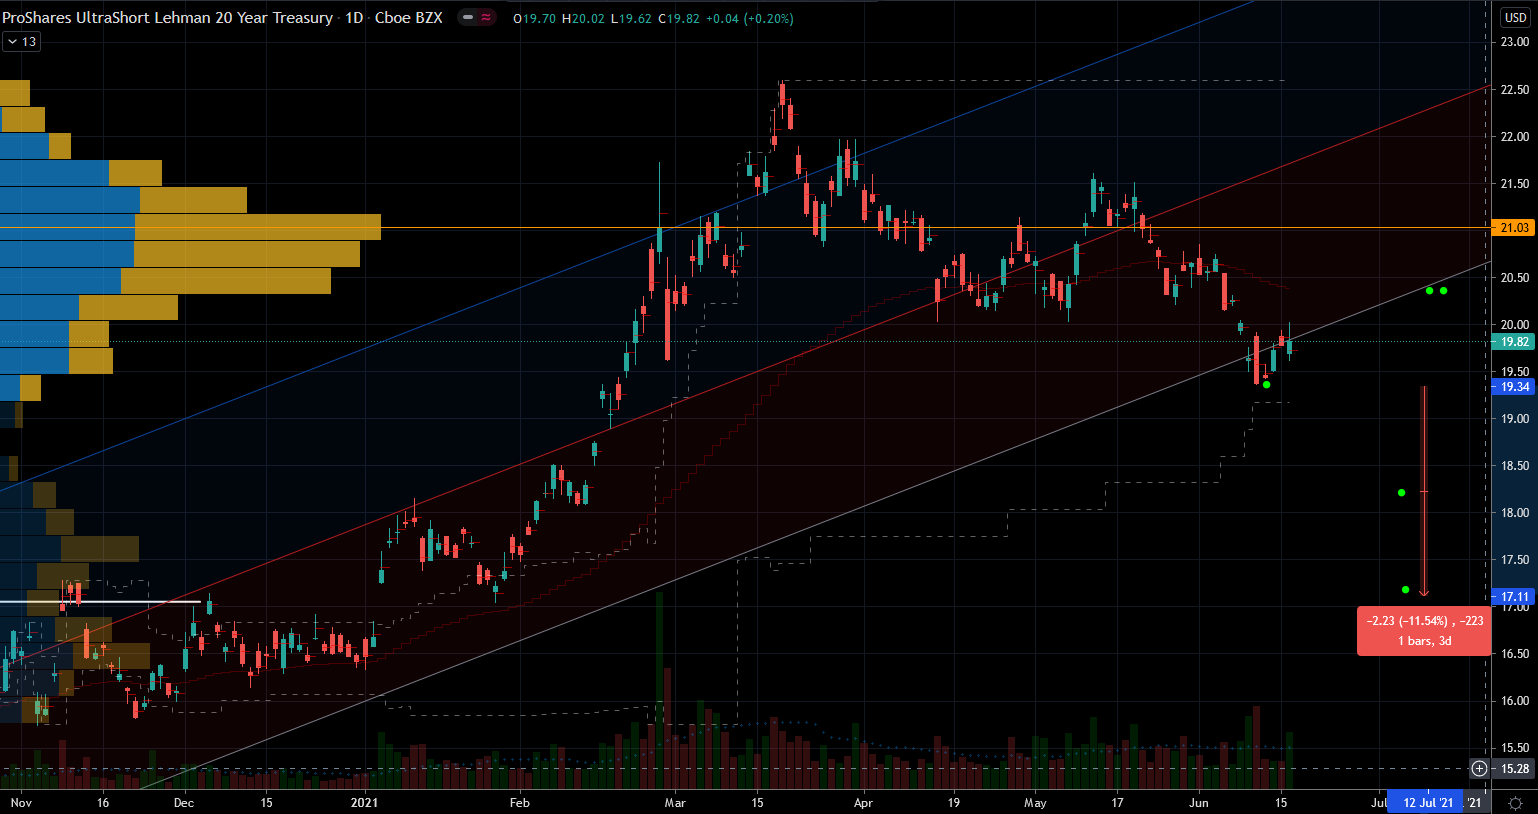
Task: Click the 12 Jul '21 date marker
Action: (x=1427, y=802)
